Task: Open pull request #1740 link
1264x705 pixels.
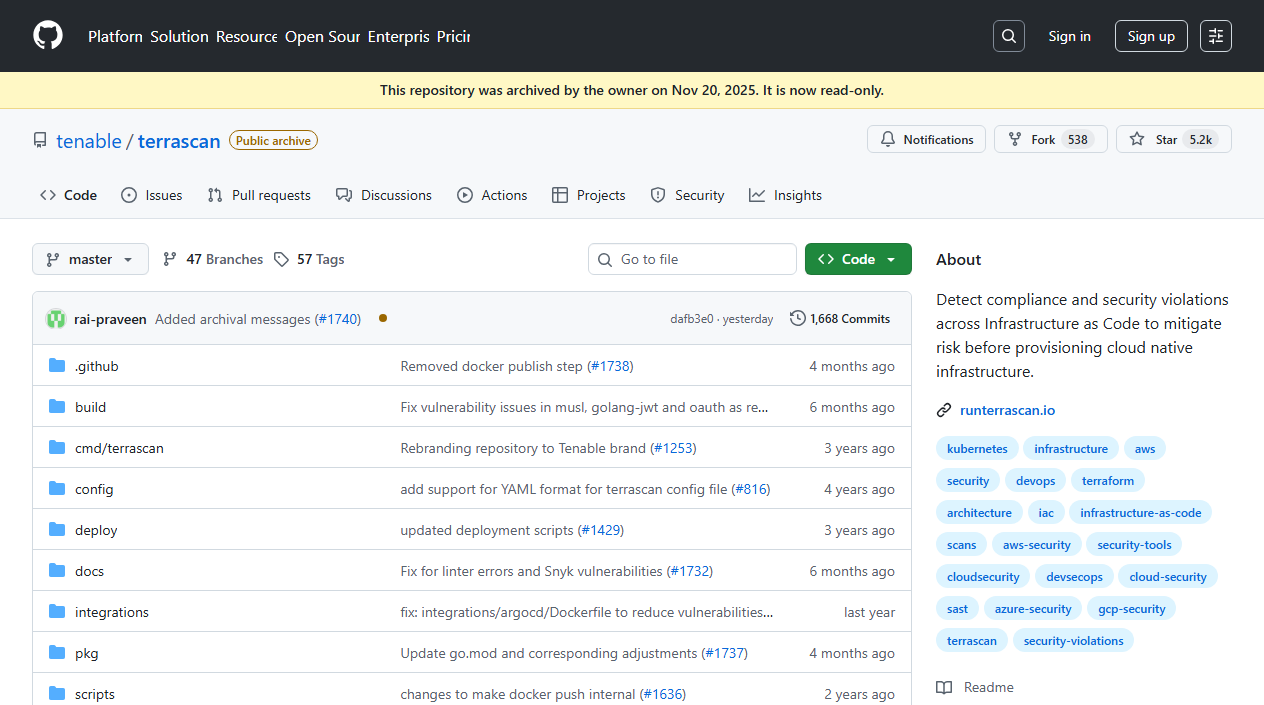Action: point(338,319)
